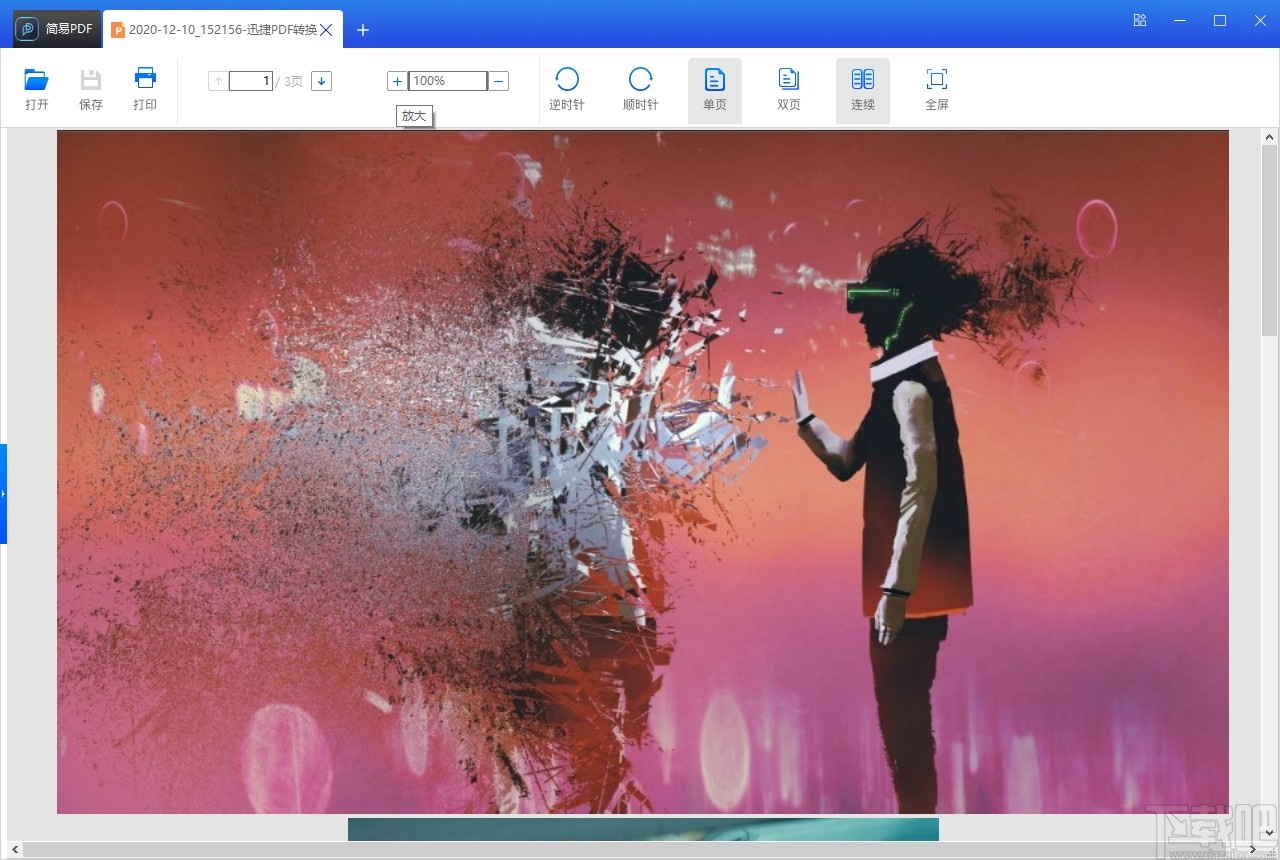
Task: Print the PDF using the 打印 icon
Action: pyautogui.click(x=144, y=90)
